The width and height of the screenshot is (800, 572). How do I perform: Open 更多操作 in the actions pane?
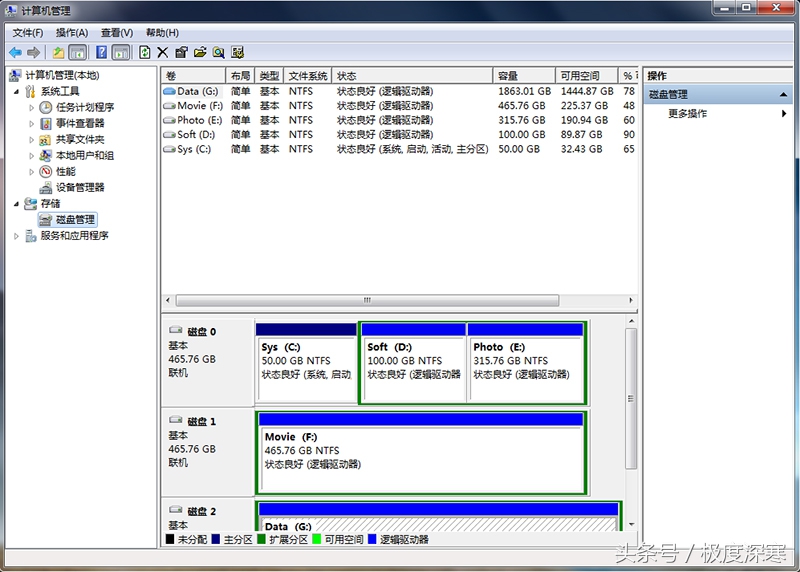point(688,114)
